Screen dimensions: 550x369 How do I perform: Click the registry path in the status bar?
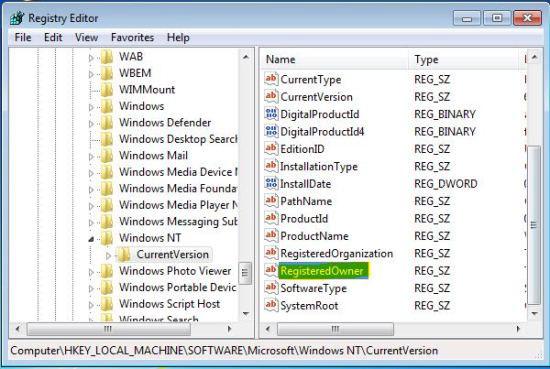224,350
